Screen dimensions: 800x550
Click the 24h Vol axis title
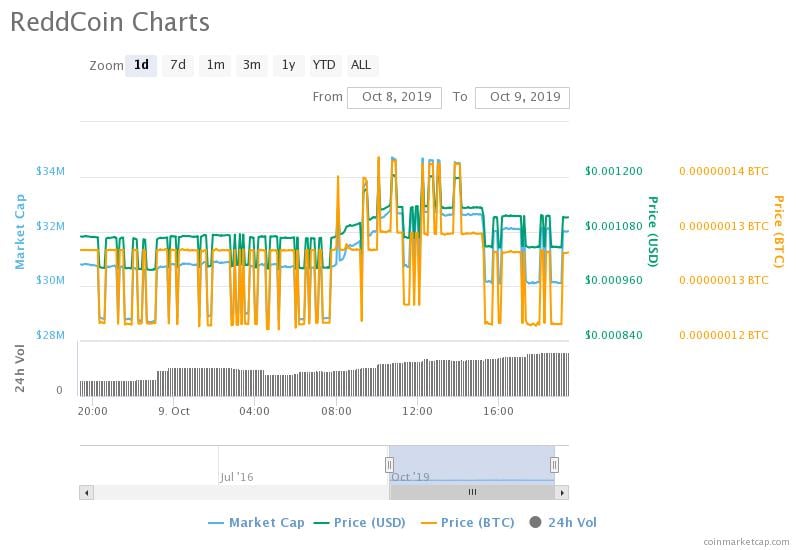19,368
